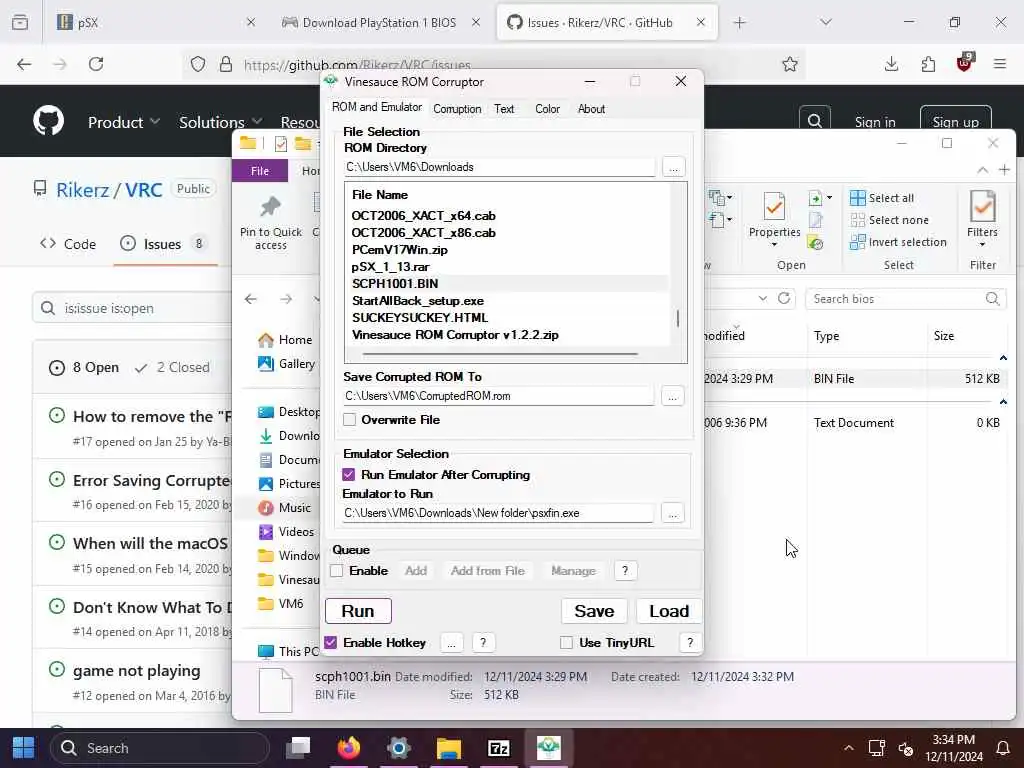
Task: Show the 2 Closed issues
Action: pos(173,368)
